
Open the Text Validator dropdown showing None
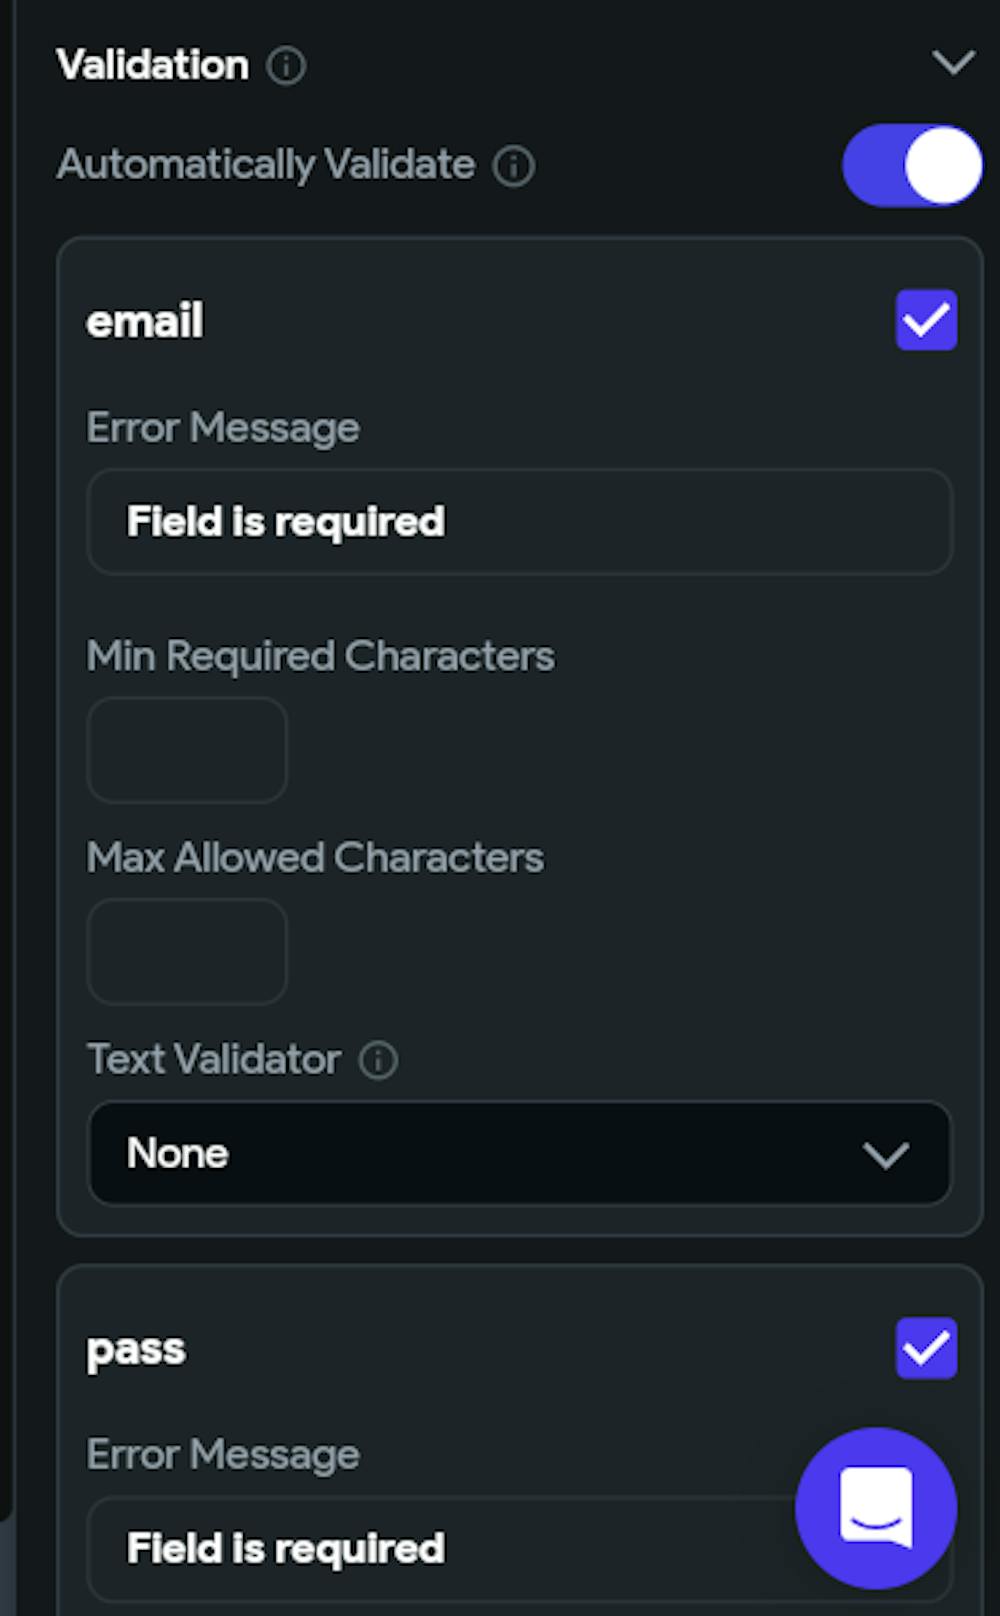(x=520, y=1154)
